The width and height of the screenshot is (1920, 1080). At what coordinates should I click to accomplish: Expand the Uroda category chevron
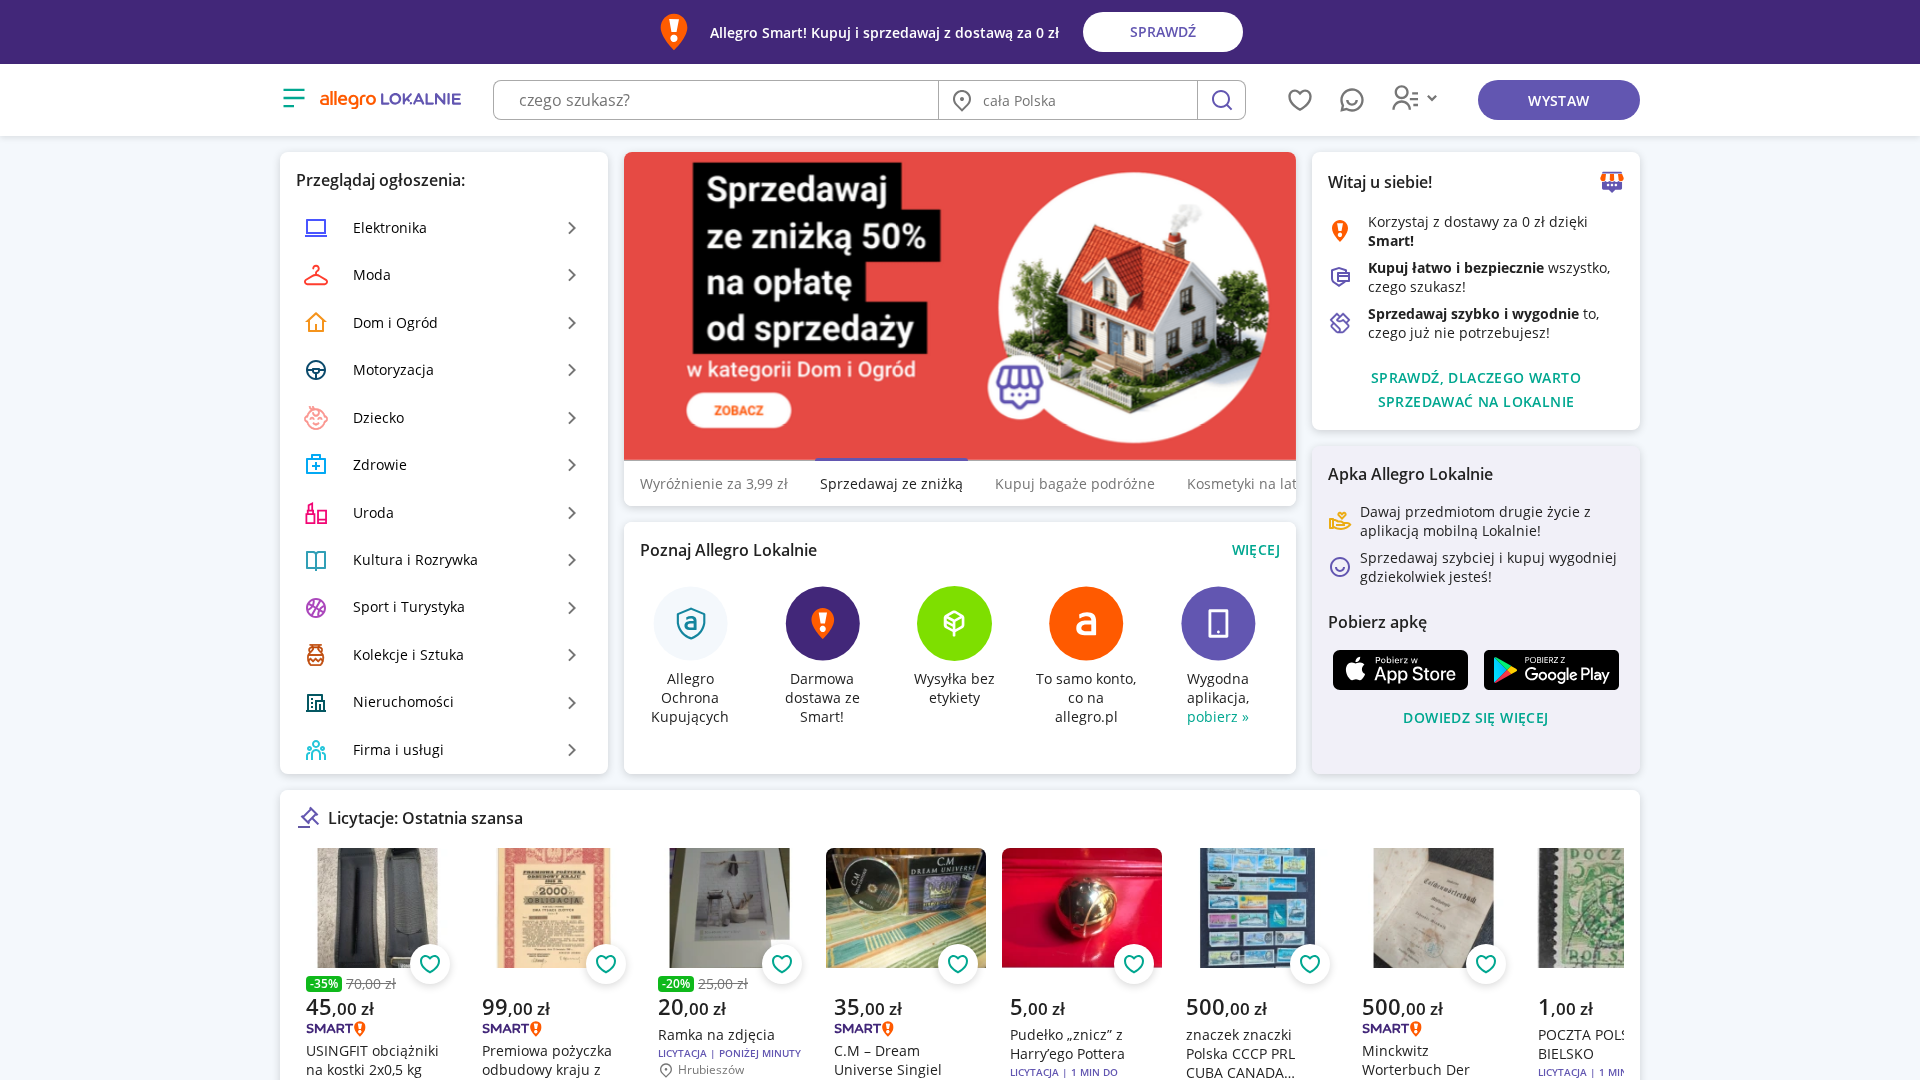coord(572,513)
